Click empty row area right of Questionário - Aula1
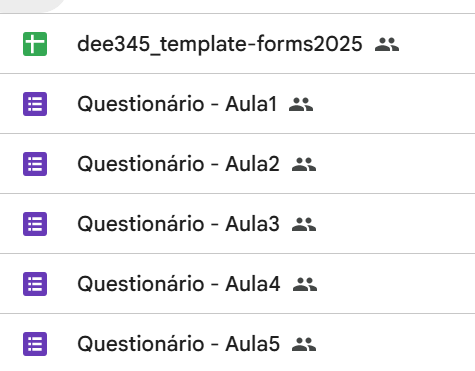 point(393,104)
